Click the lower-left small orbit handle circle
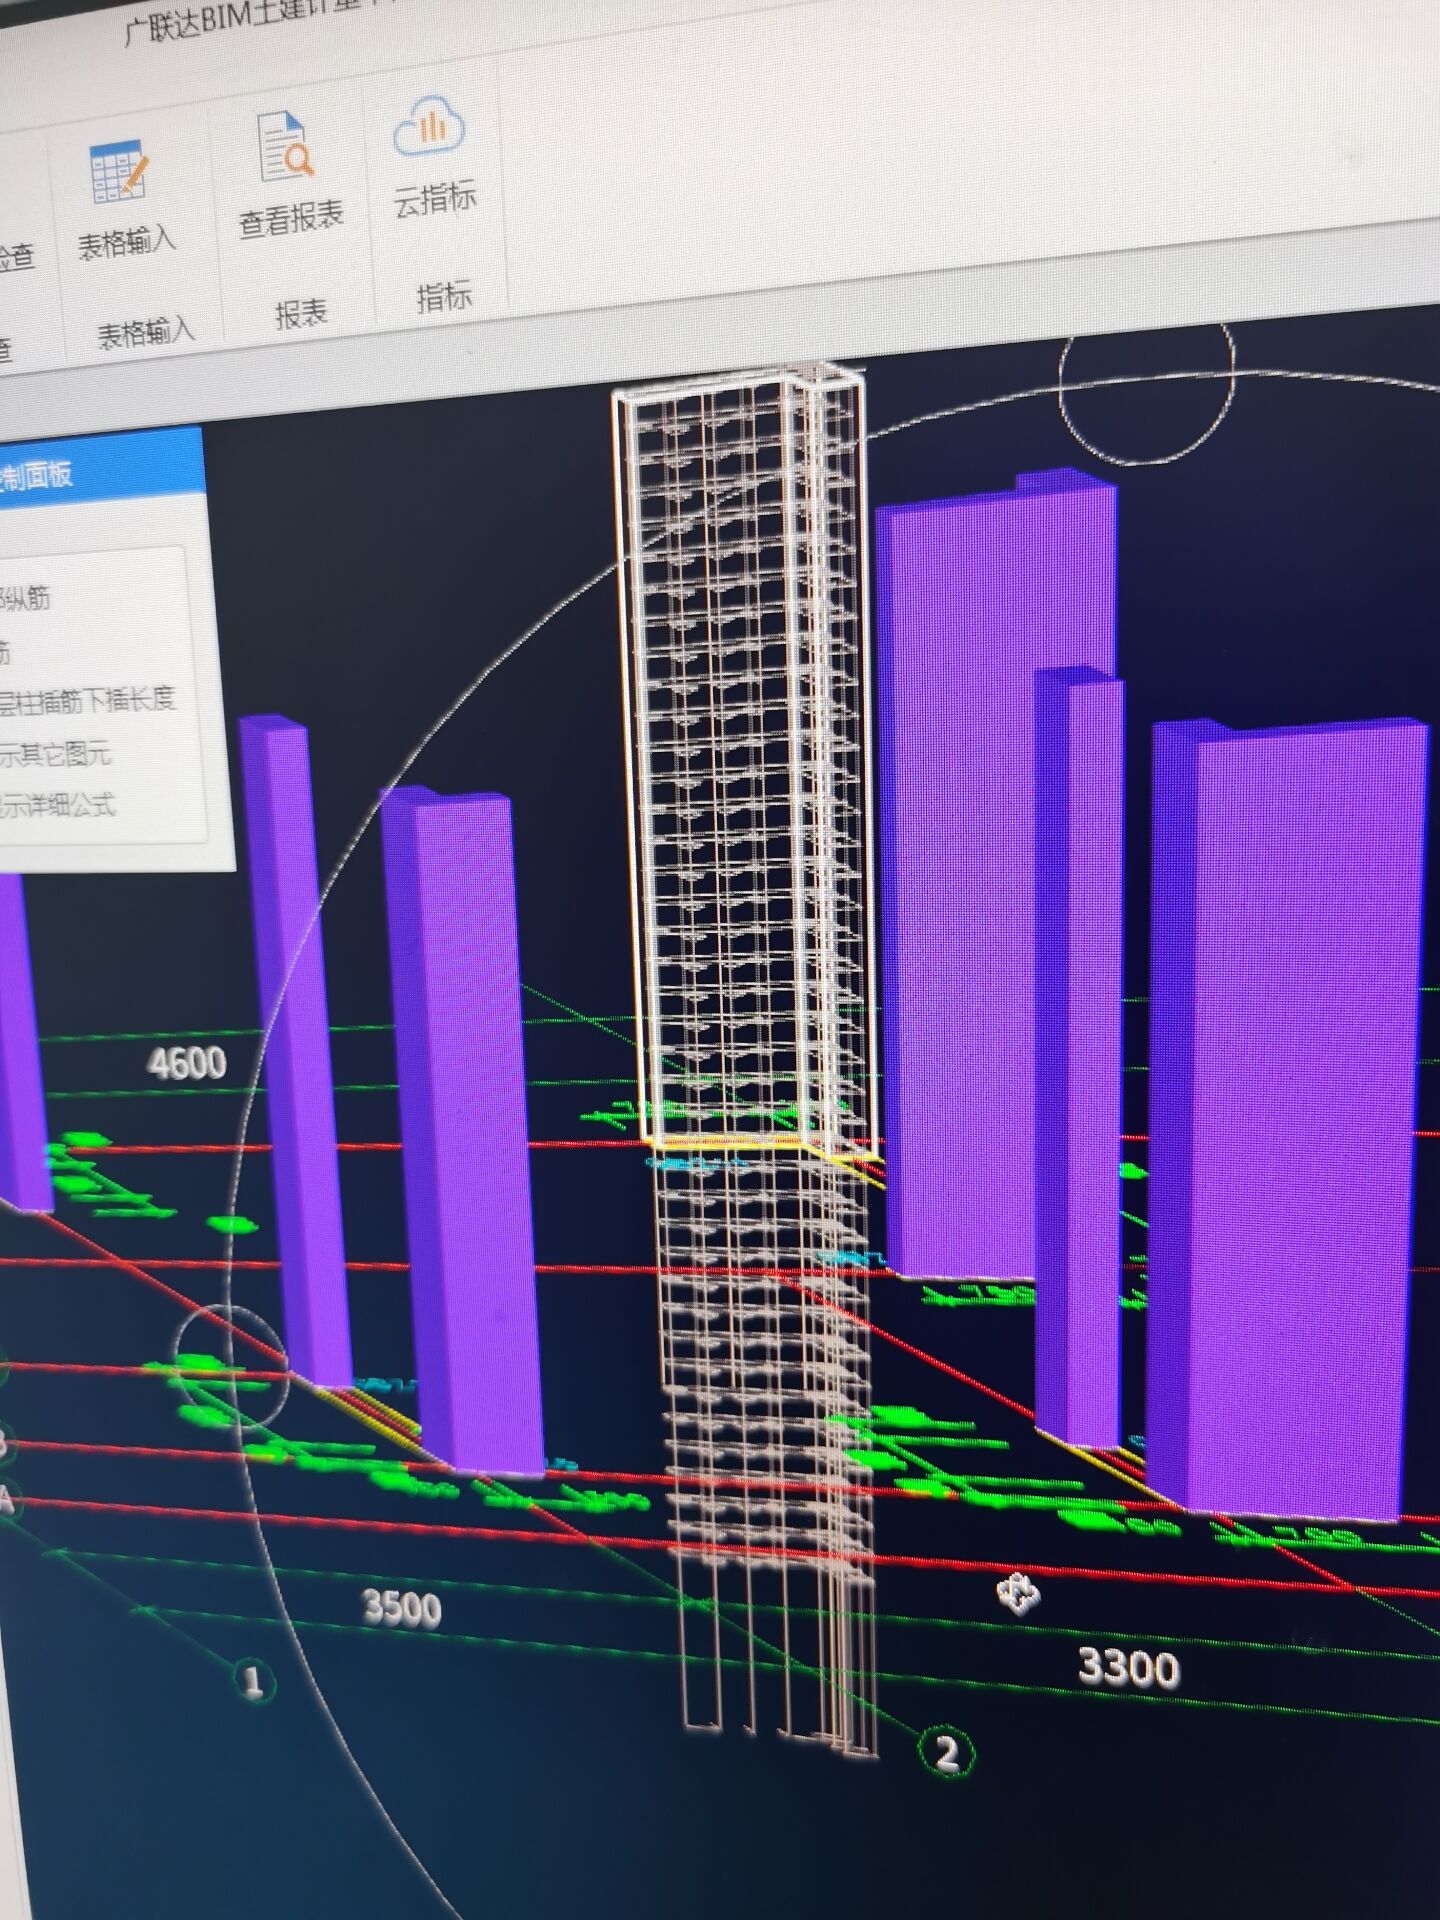The width and height of the screenshot is (1440, 1920). [x=232, y=1367]
